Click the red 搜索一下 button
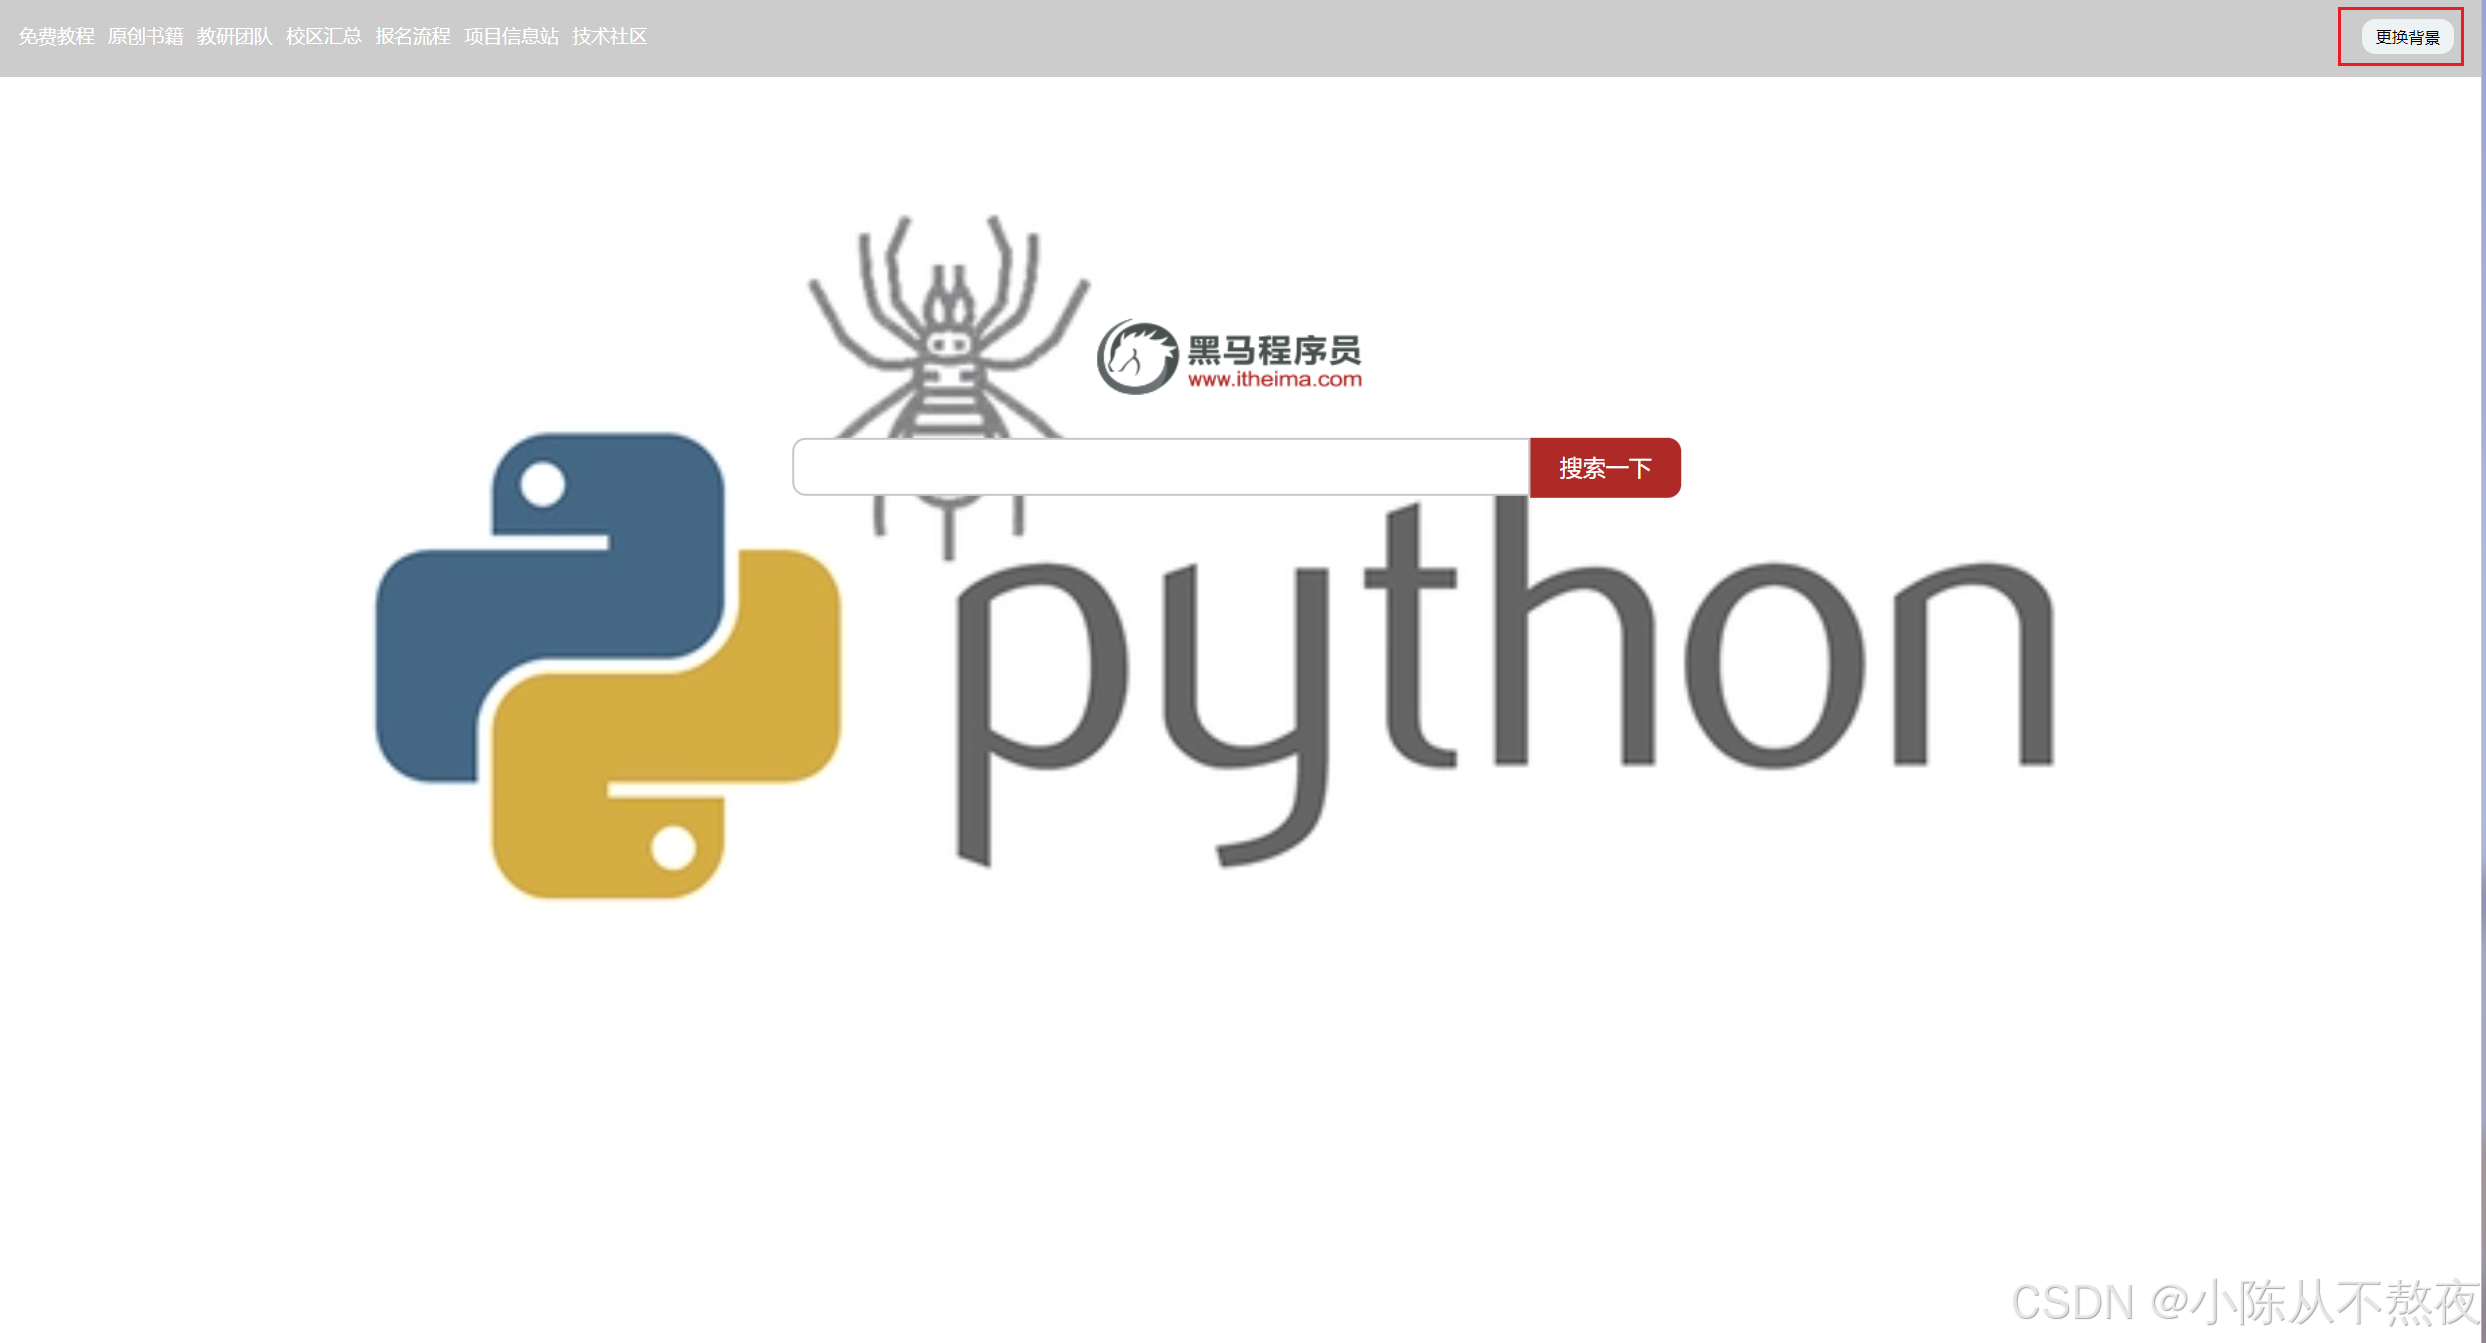The image size is (2486, 1343). tap(1605, 467)
